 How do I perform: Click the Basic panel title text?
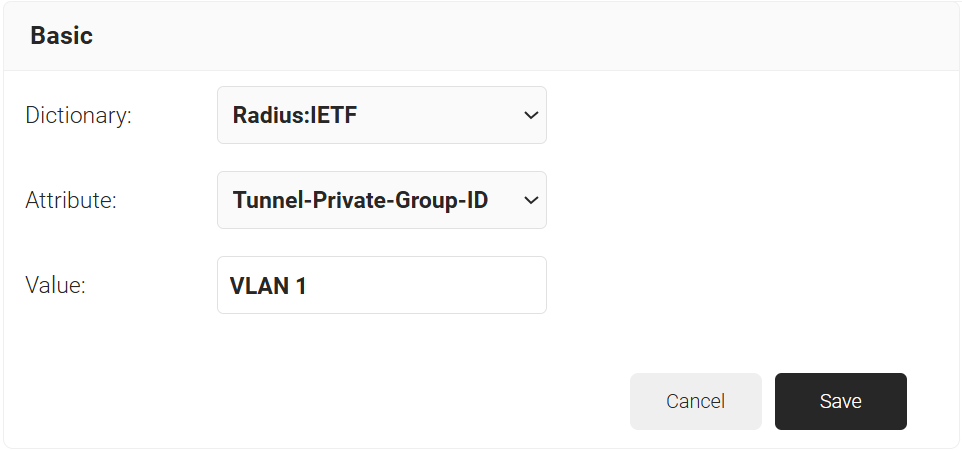[x=61, y=36]
